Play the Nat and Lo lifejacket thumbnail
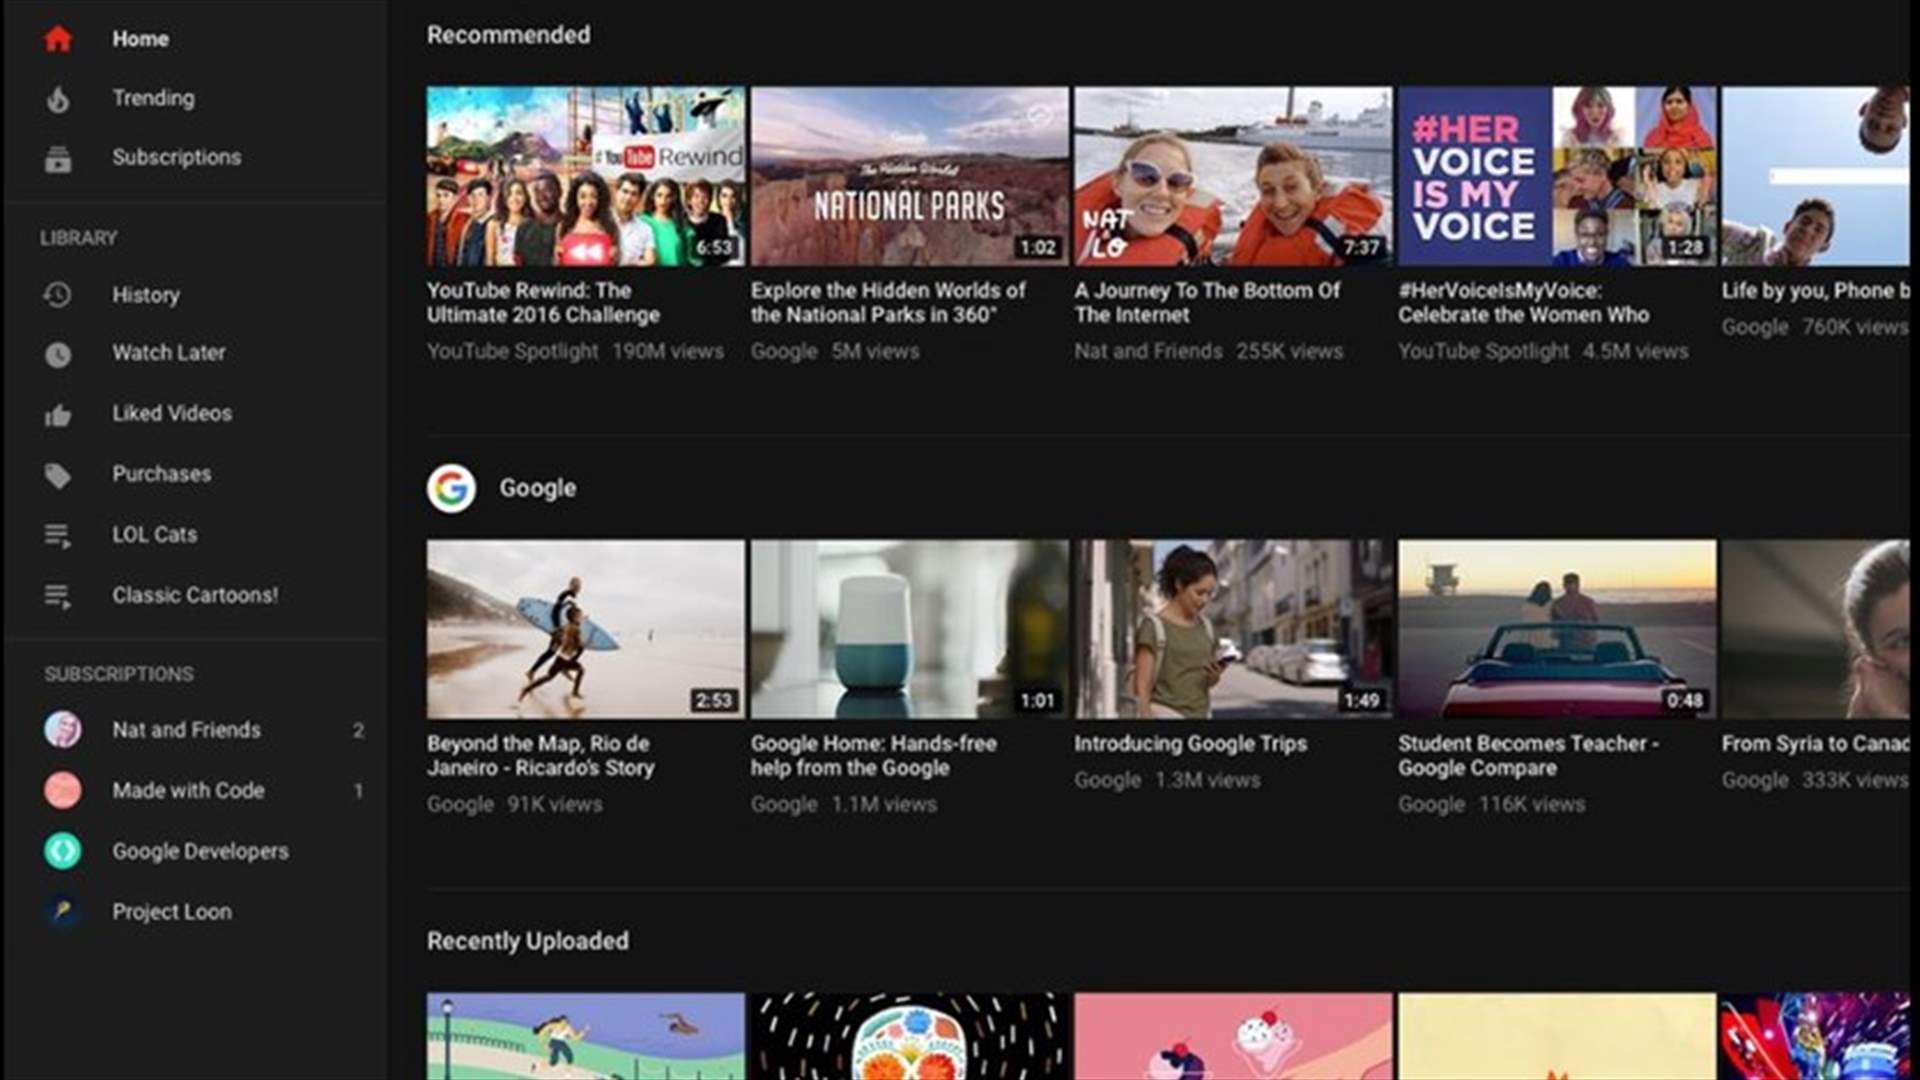The width and height of the screenshot is (1920, 1080). pos(1233,176)
